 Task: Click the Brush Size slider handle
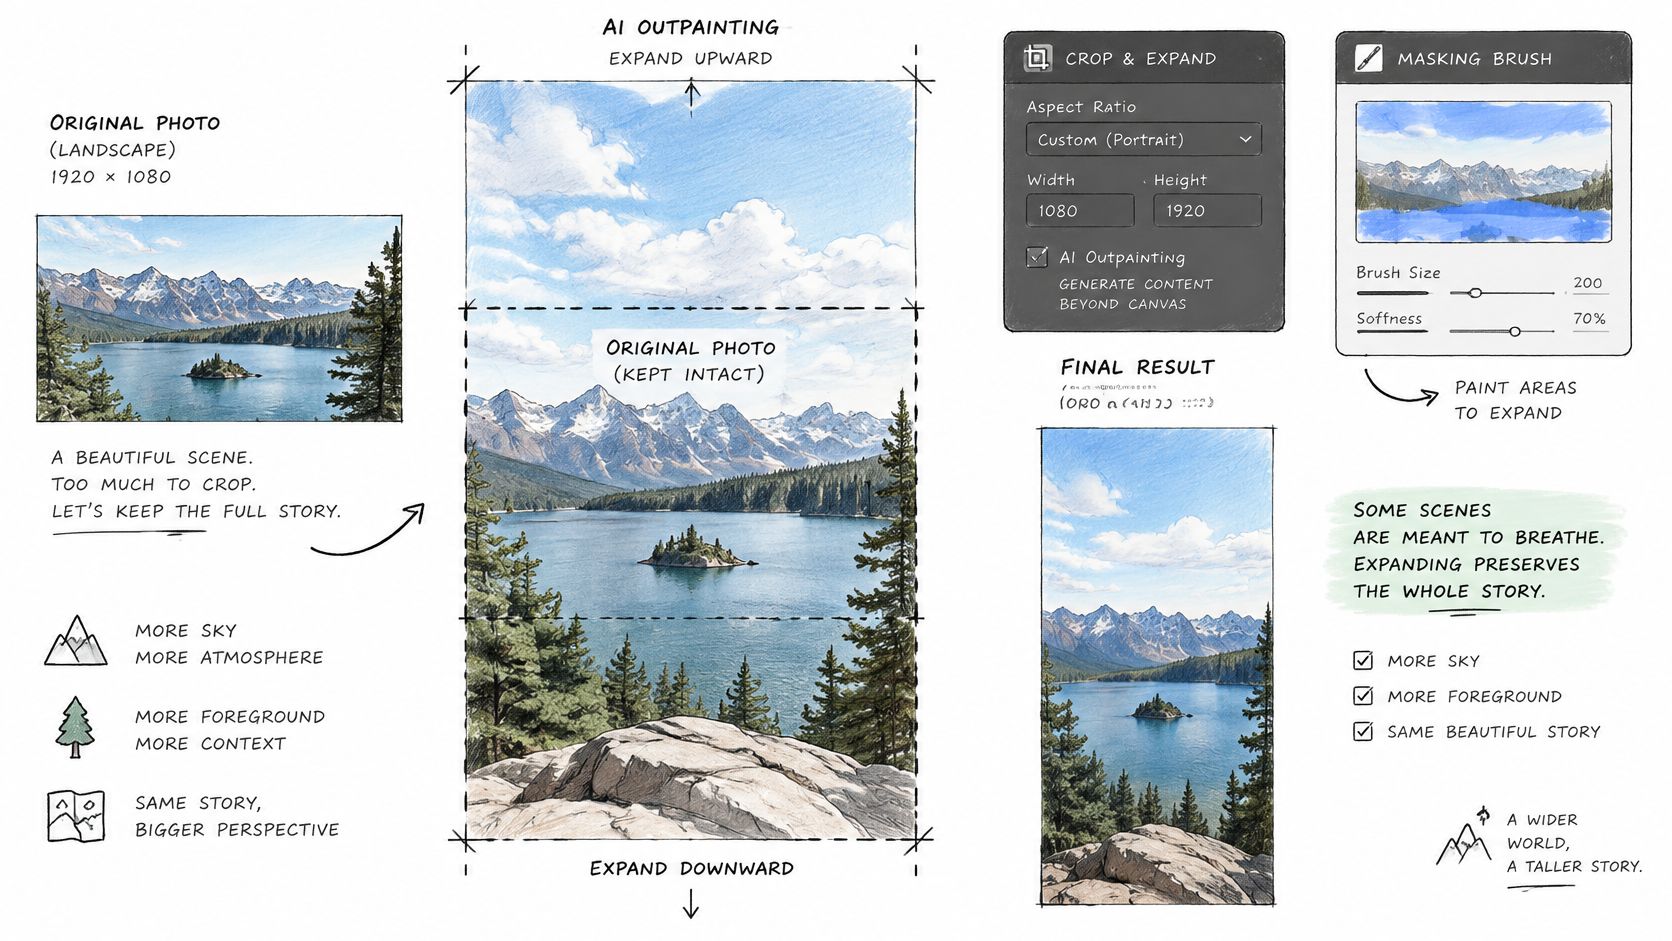pos(1475,293)
